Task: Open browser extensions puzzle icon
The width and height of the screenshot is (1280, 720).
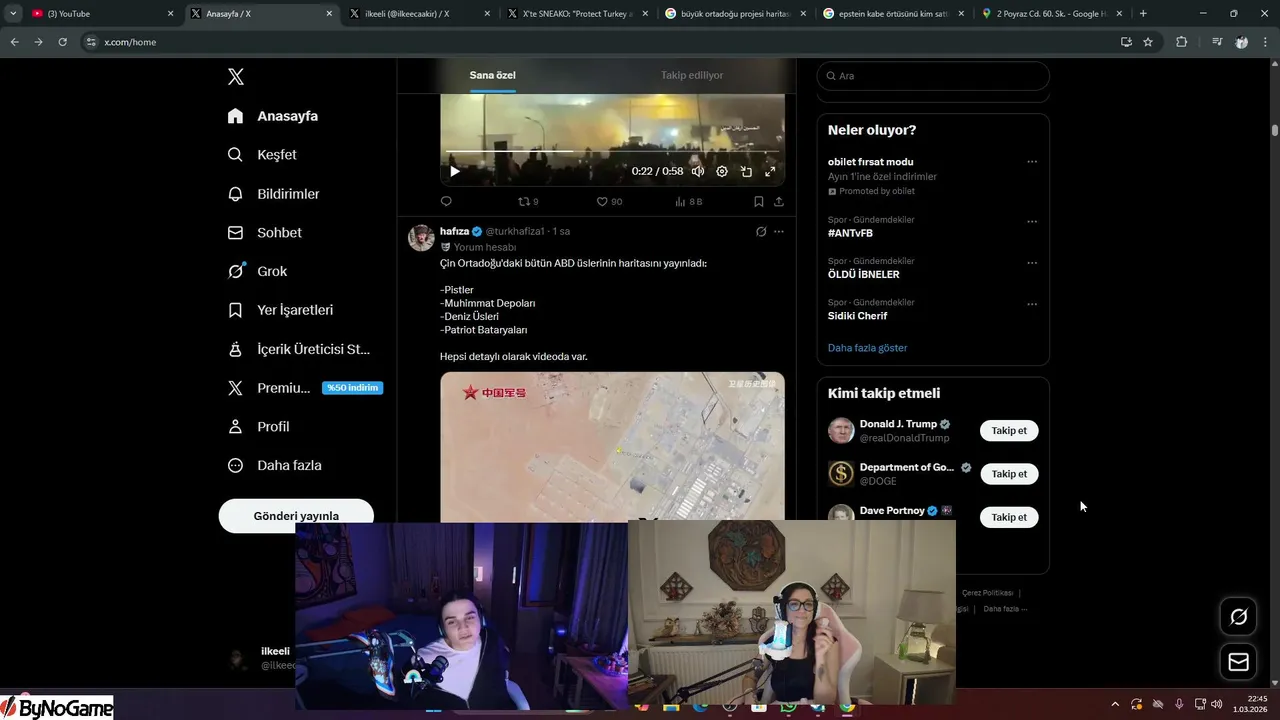Action: coord(1182,42)
